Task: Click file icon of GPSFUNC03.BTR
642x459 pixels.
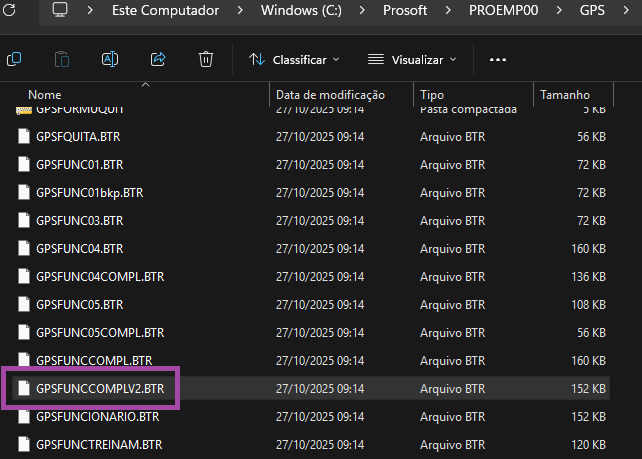Action: tap(24, 220)
